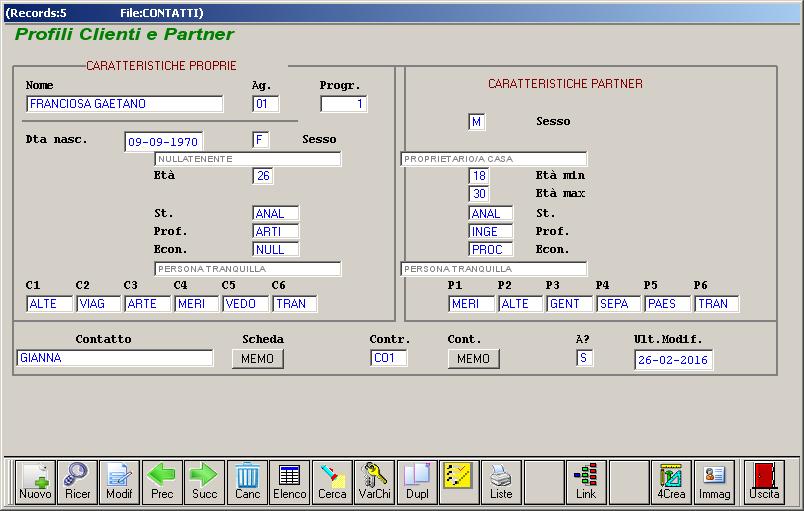The width and height of the screenshot is (804, 511).
Task: Click the partner Econ. field PROC
Action: click(490, 250)
